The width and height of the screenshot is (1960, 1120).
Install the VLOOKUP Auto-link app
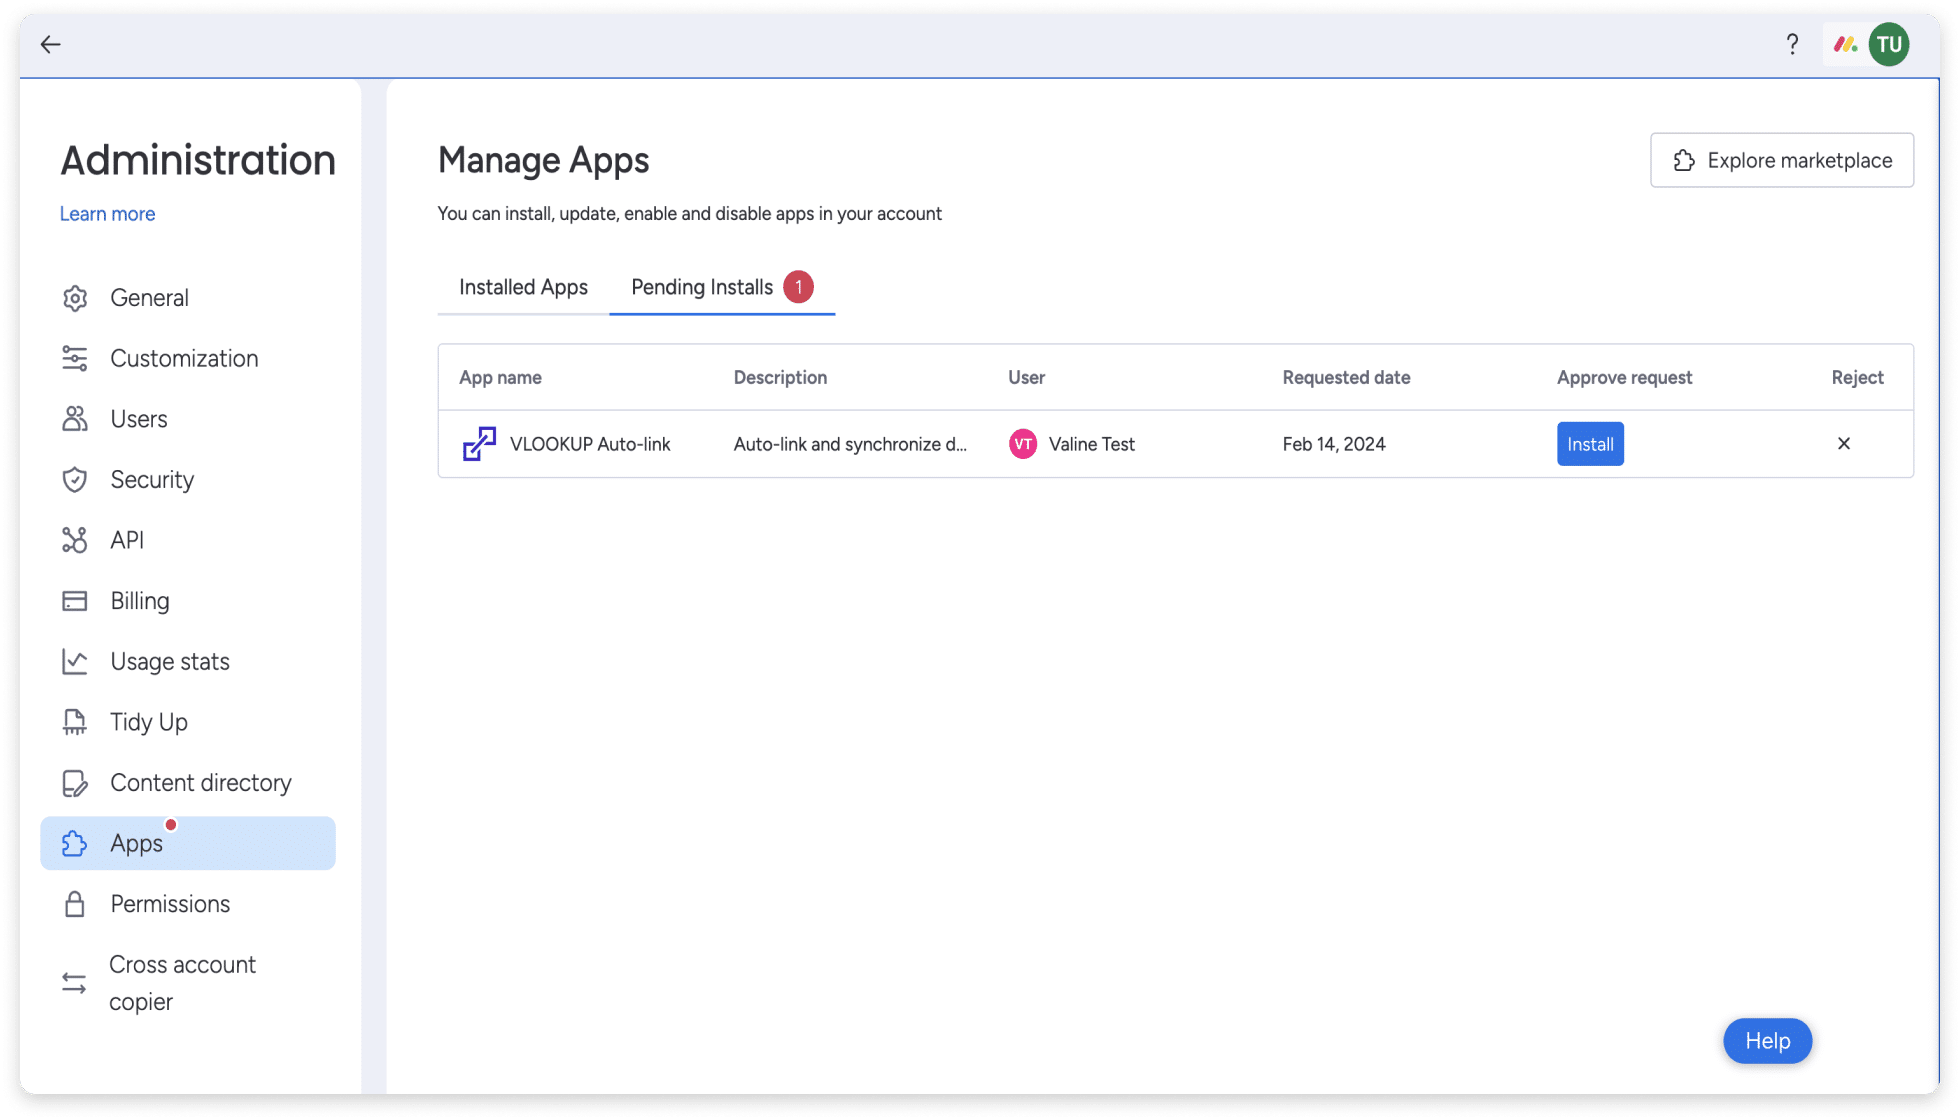coord(1590,444)
